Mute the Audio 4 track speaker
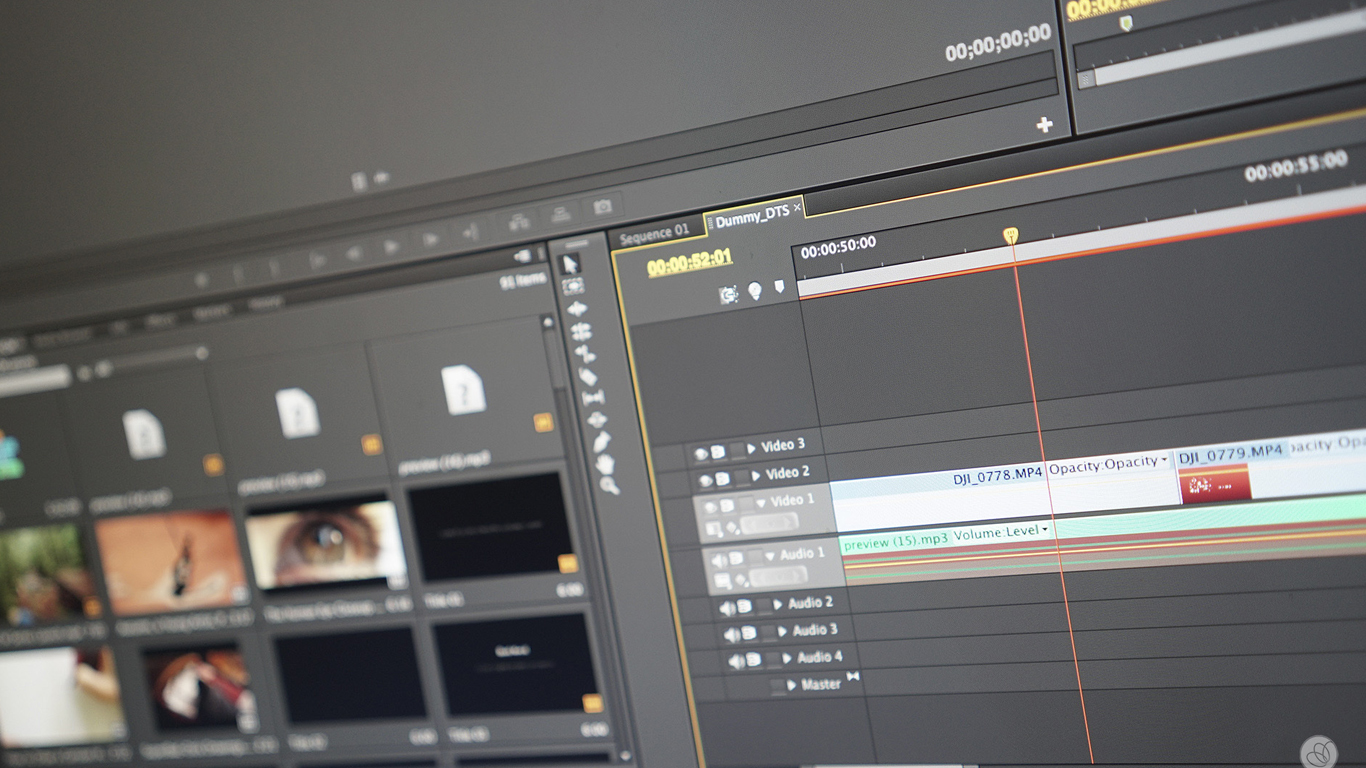The width and height of the screenshot is (1366, 768). coord(736,661)
